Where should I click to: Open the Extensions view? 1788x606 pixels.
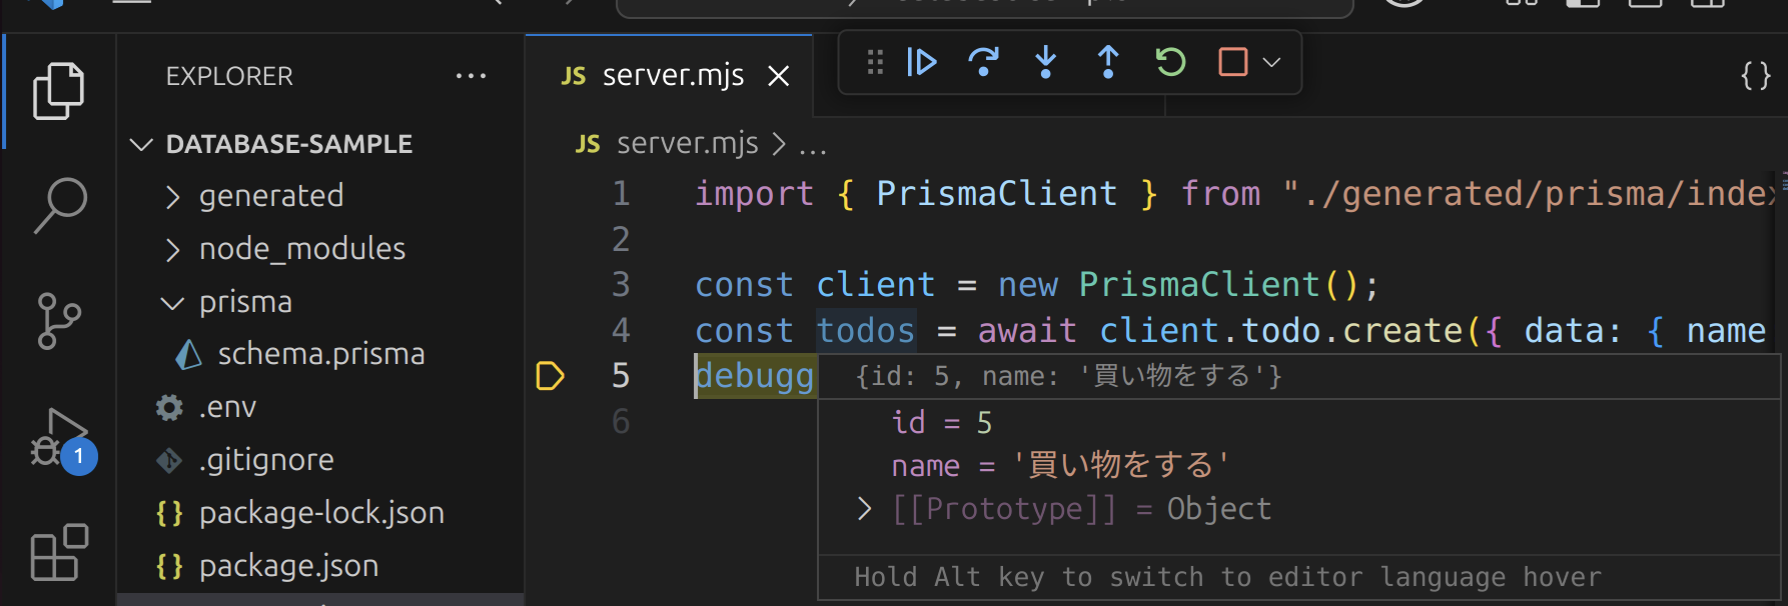click(58, 553)
